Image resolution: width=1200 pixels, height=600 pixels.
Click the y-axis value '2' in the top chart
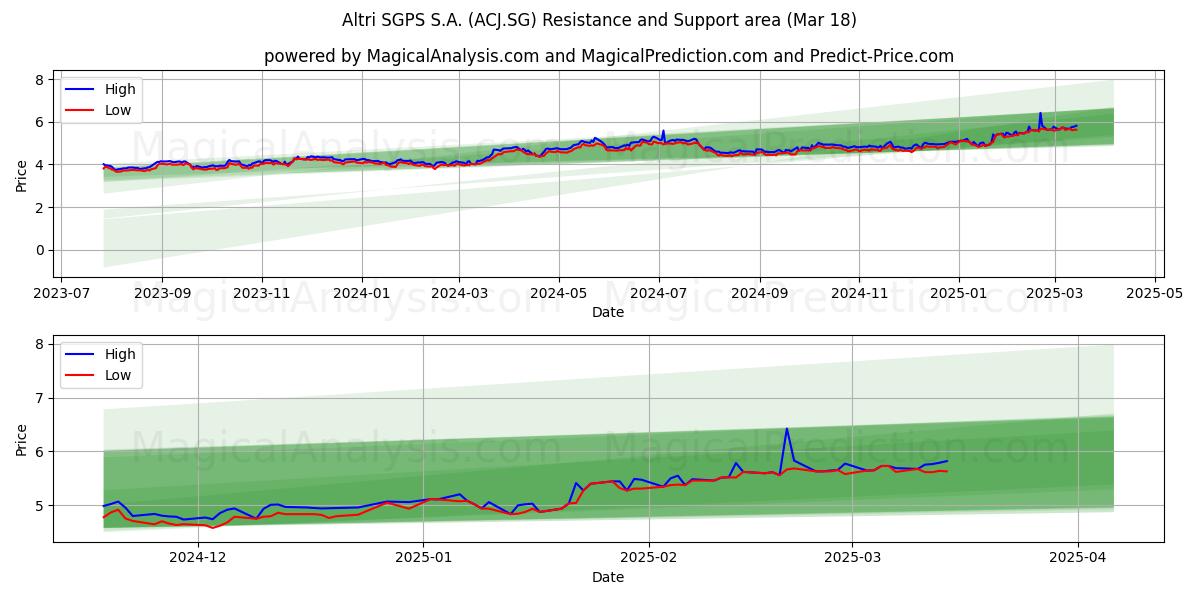(x=38, y=207)
